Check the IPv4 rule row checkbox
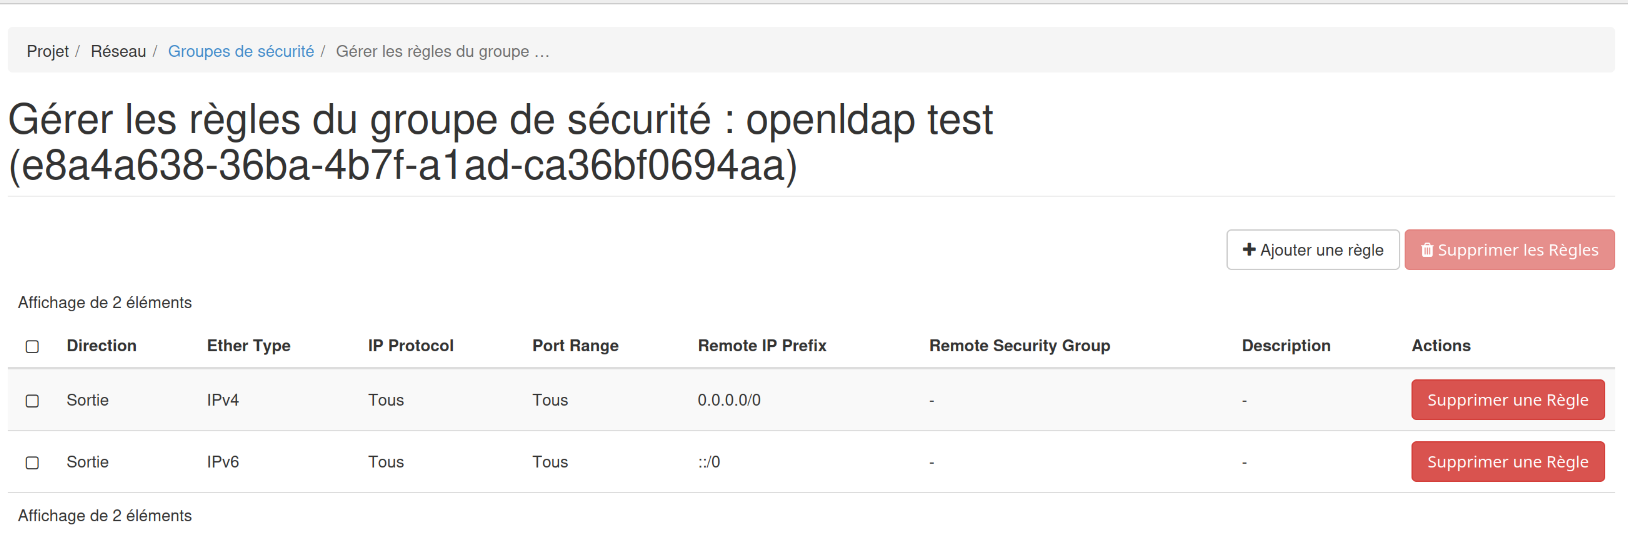Screen dimensions: 1628x551 click(32, 401)
